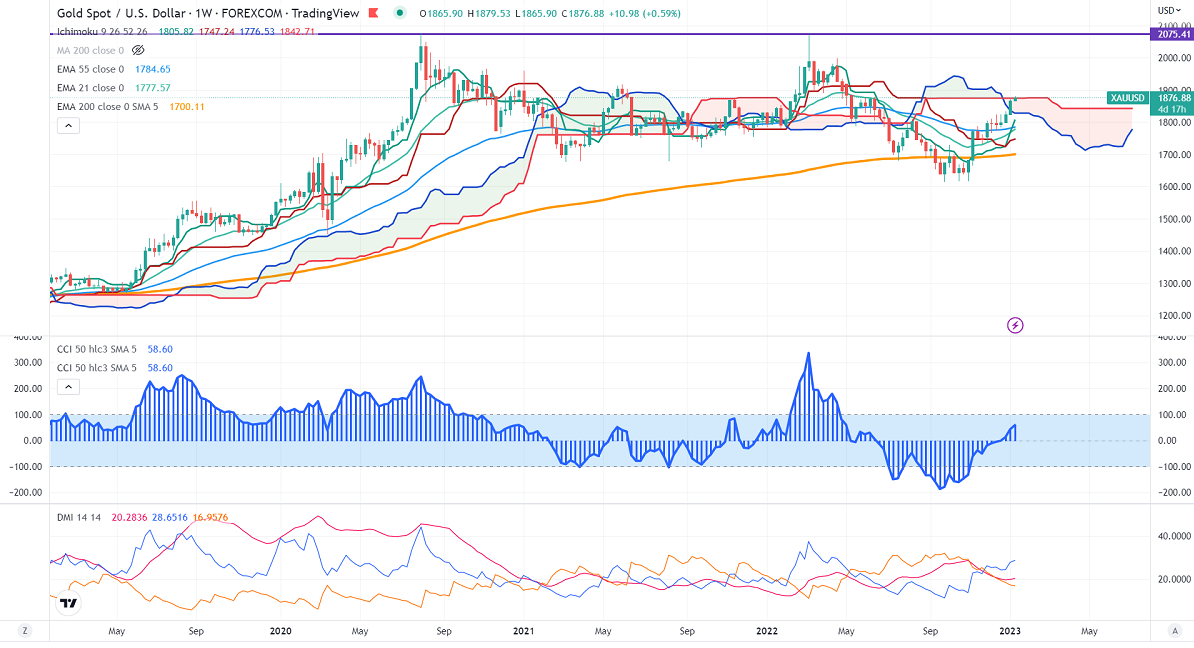Select the EMA 21 close 0 legend

coord(91,88)
